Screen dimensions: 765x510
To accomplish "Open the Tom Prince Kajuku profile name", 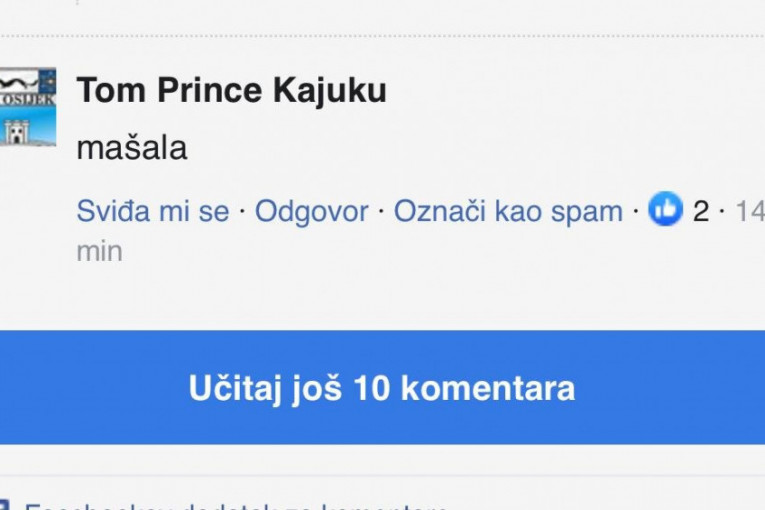I will pos(231,90).
